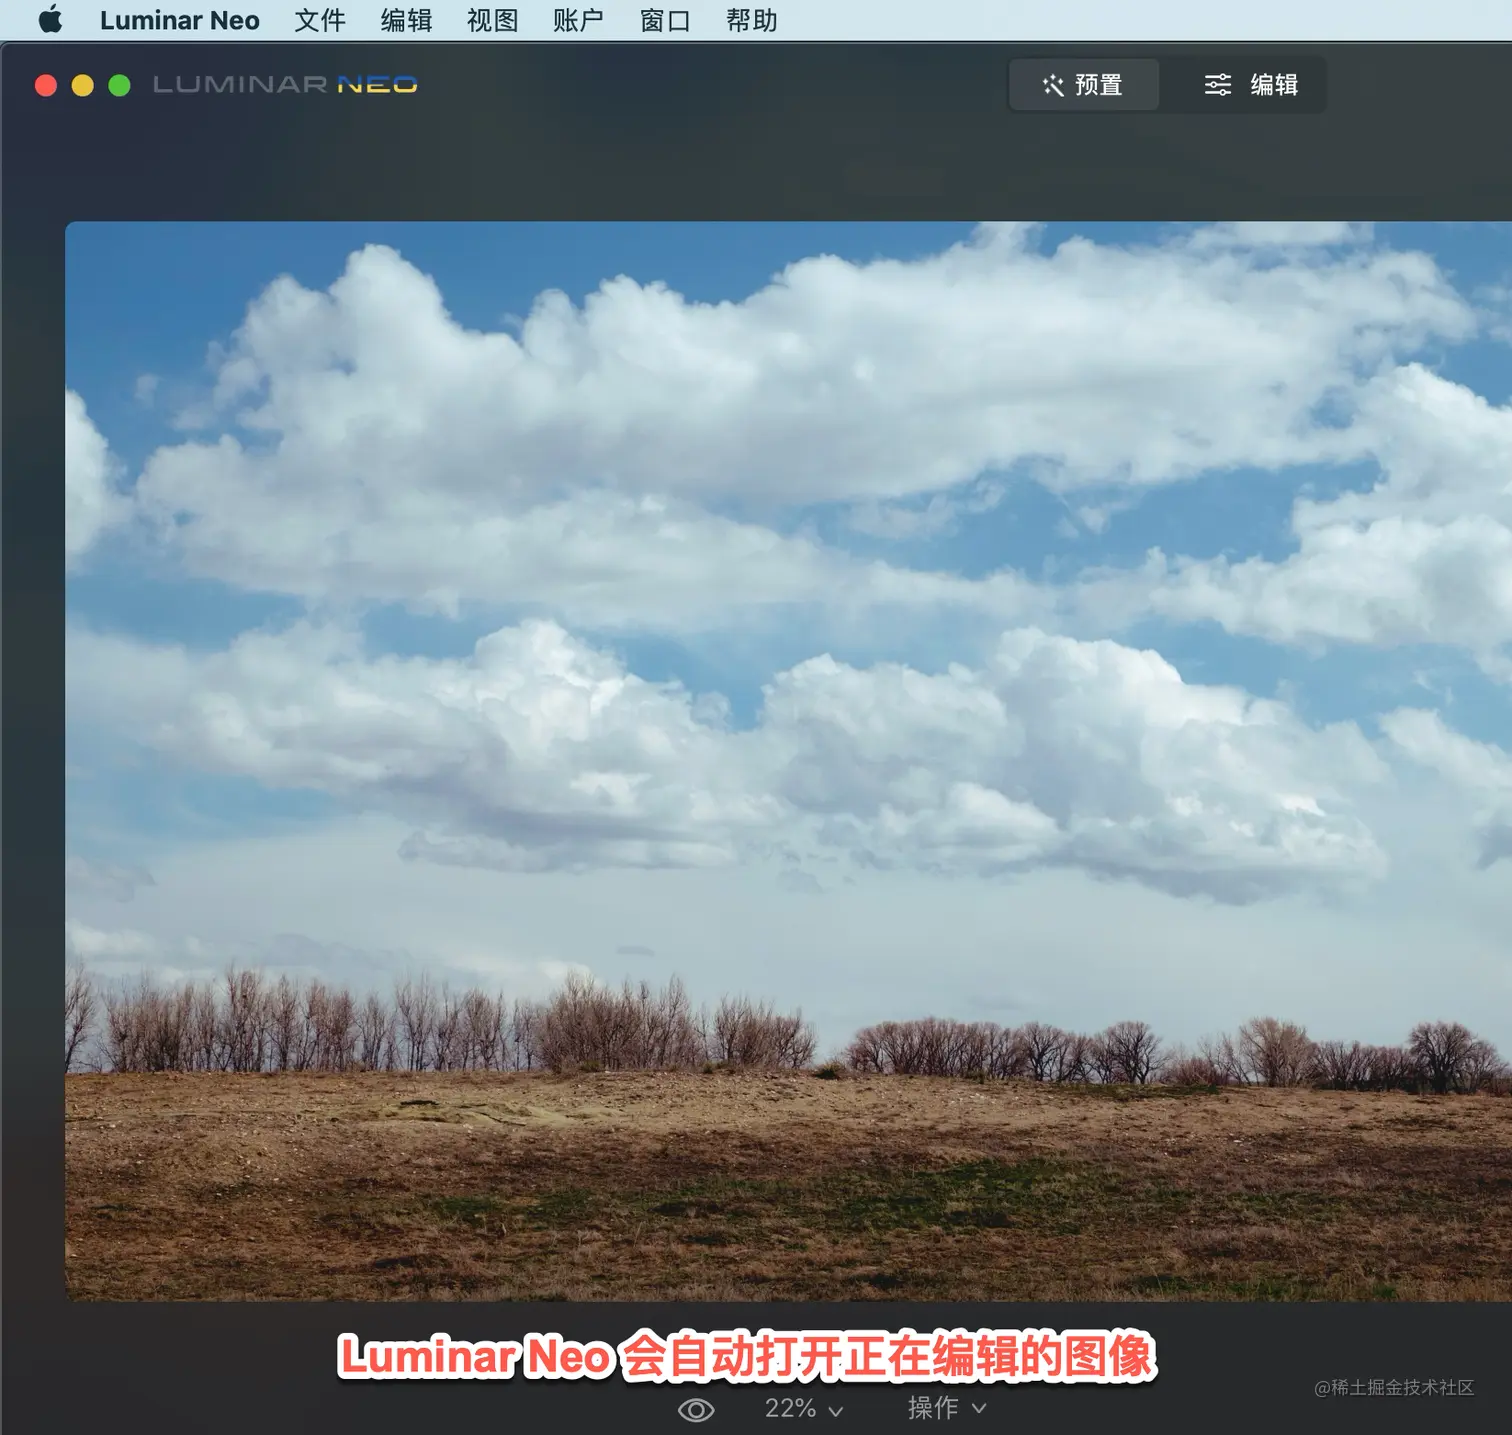Minimize window with the yellow button
Screen dimensions: 1512x1435
83,86
